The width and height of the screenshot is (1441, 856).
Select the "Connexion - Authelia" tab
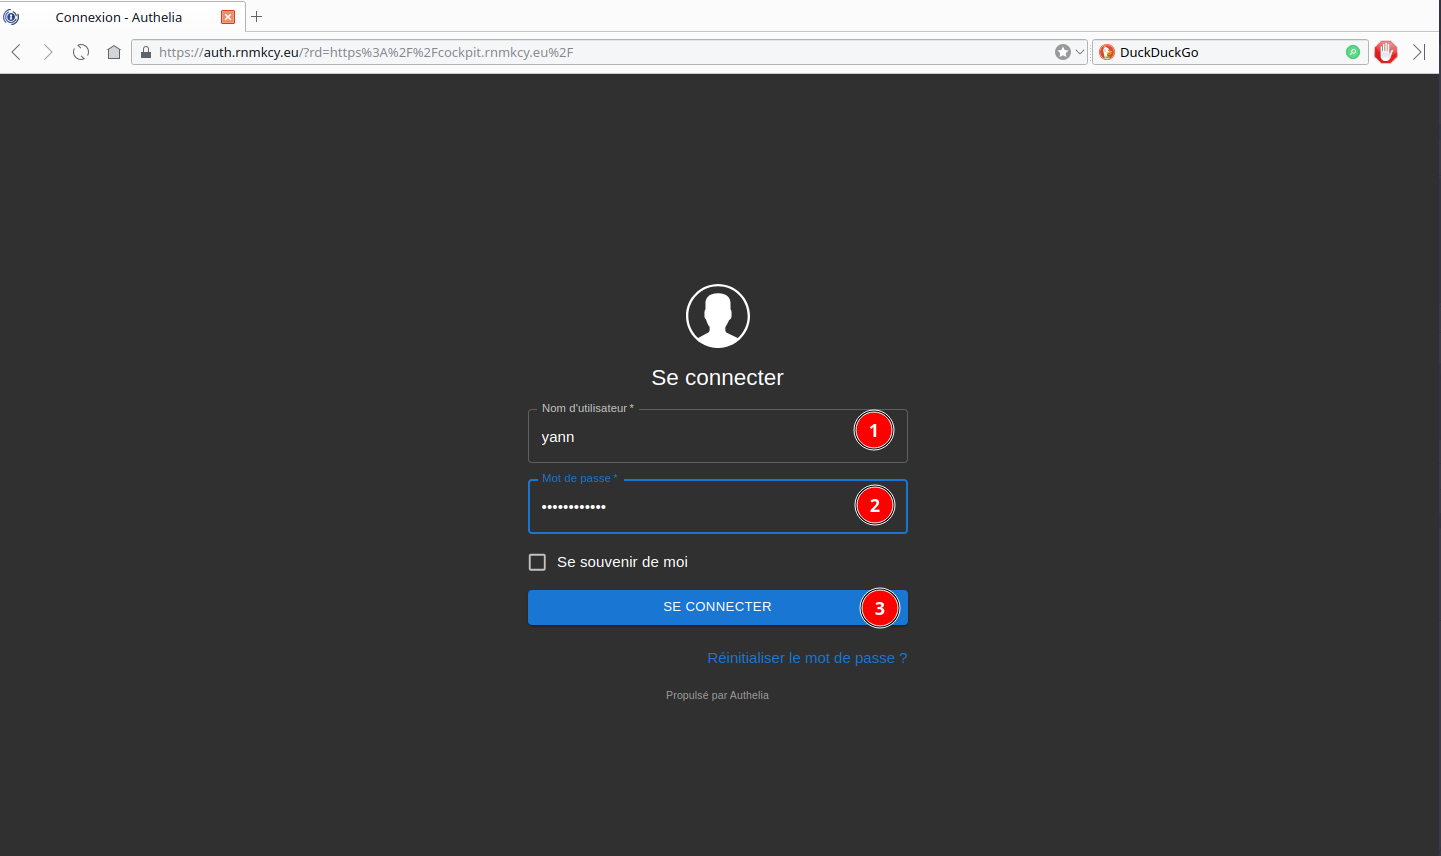[x=119, y=17]
